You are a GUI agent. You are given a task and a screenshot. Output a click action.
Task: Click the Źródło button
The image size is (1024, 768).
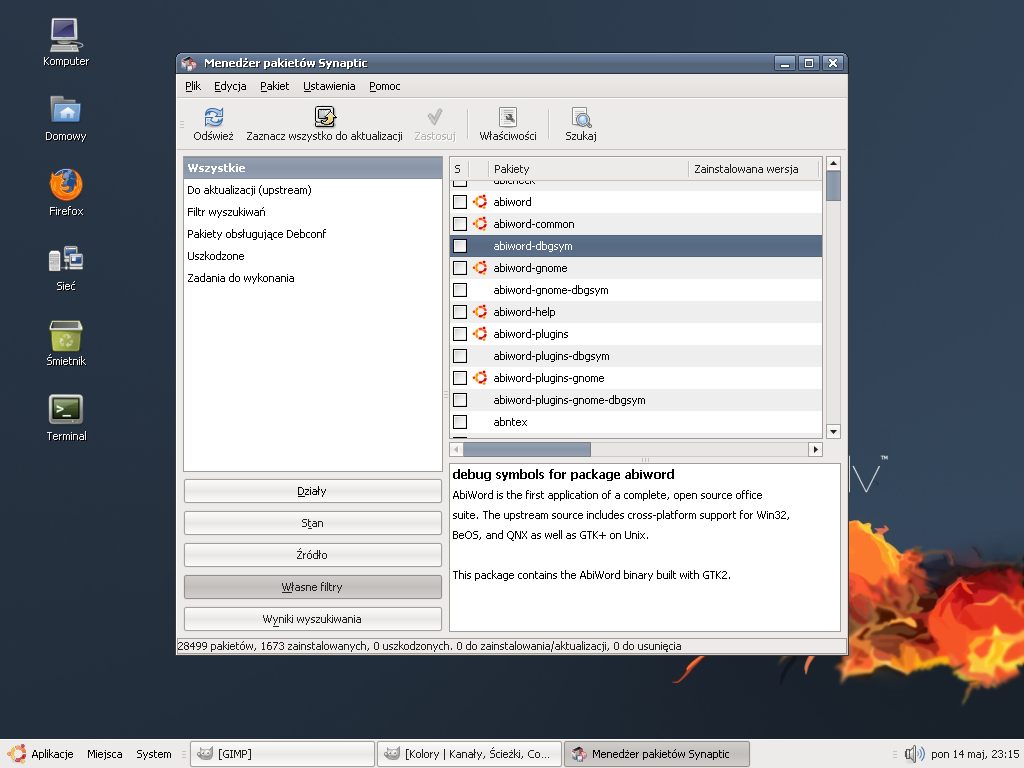click(312, 555)
